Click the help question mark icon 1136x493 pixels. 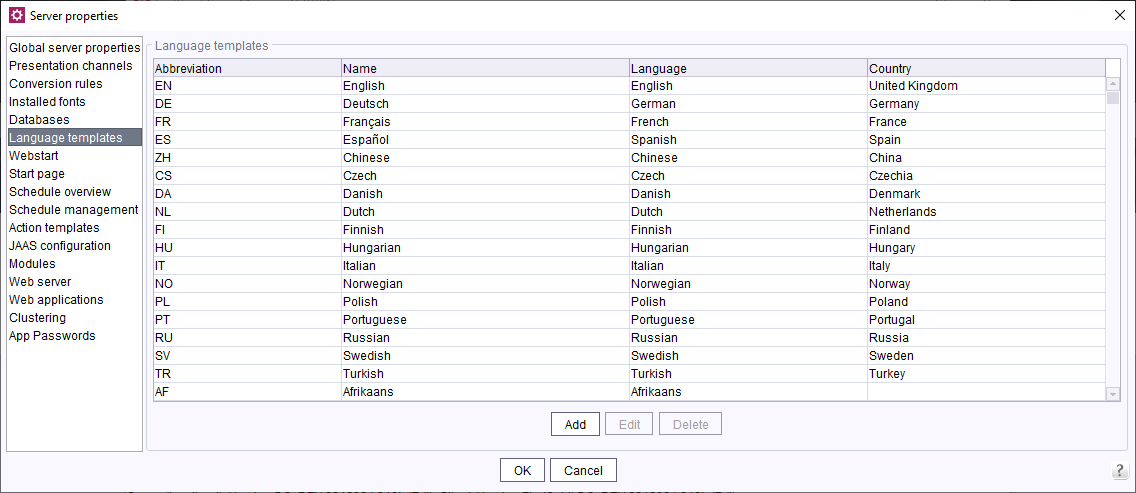[1119, 470]
